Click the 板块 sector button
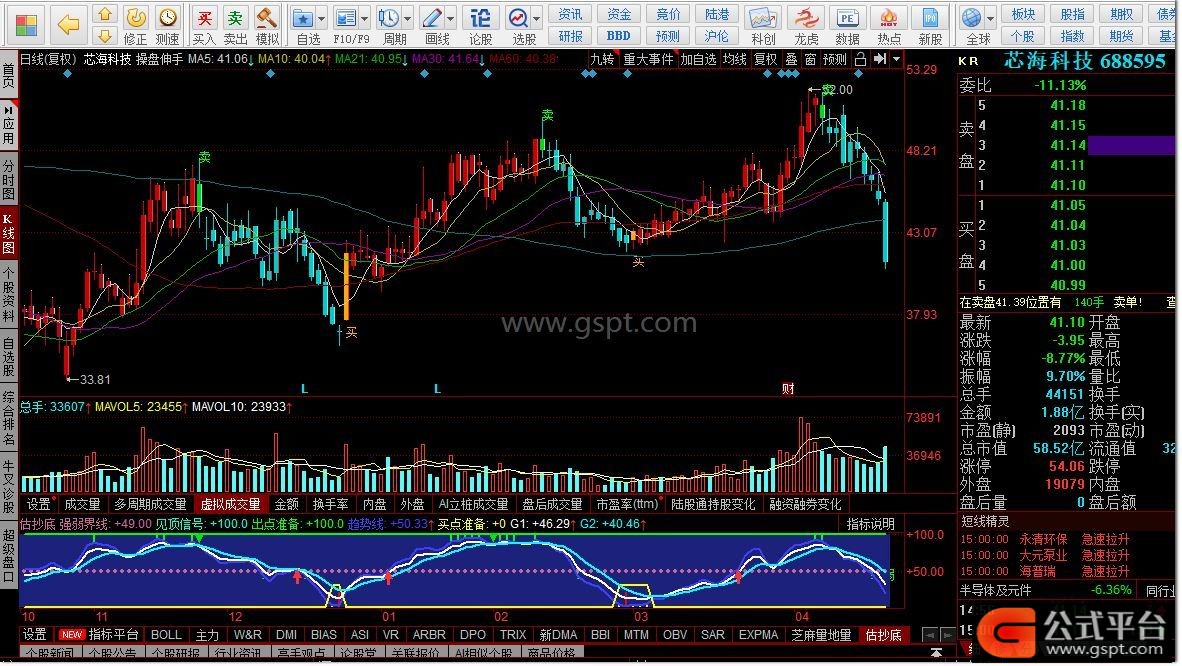The image size is (1182, 666). coord(1024,14)
